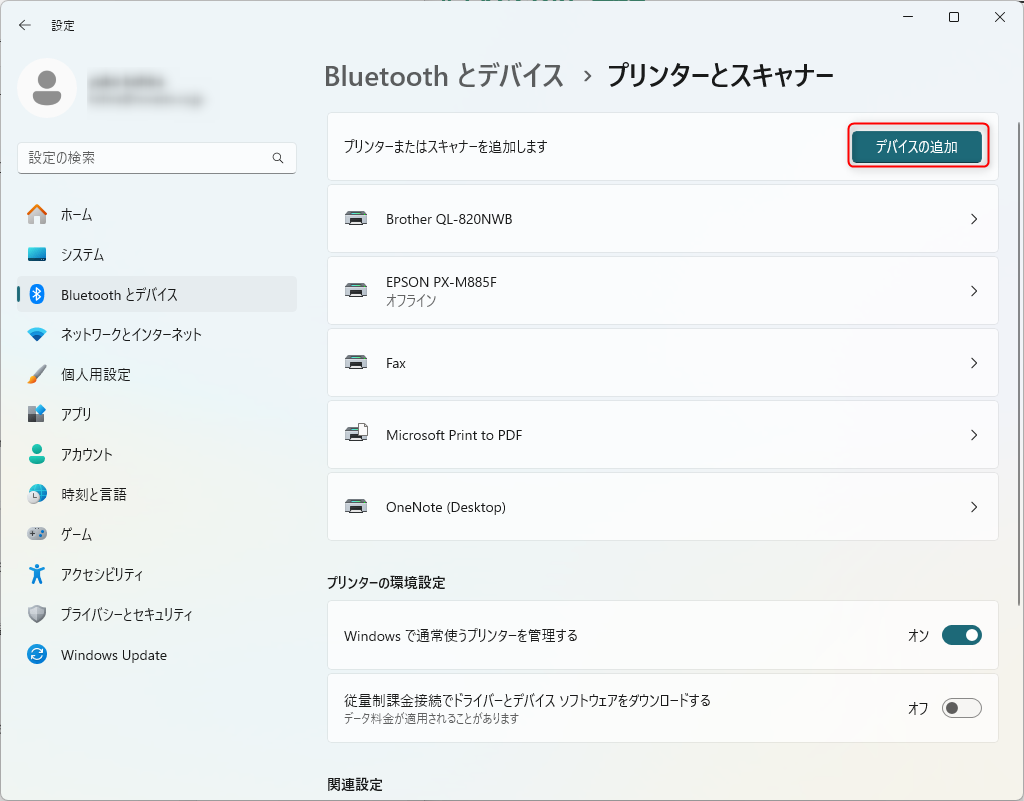1024x801 pixels.
Task: Open ホーム settings page
Action: tap(157, 214)
